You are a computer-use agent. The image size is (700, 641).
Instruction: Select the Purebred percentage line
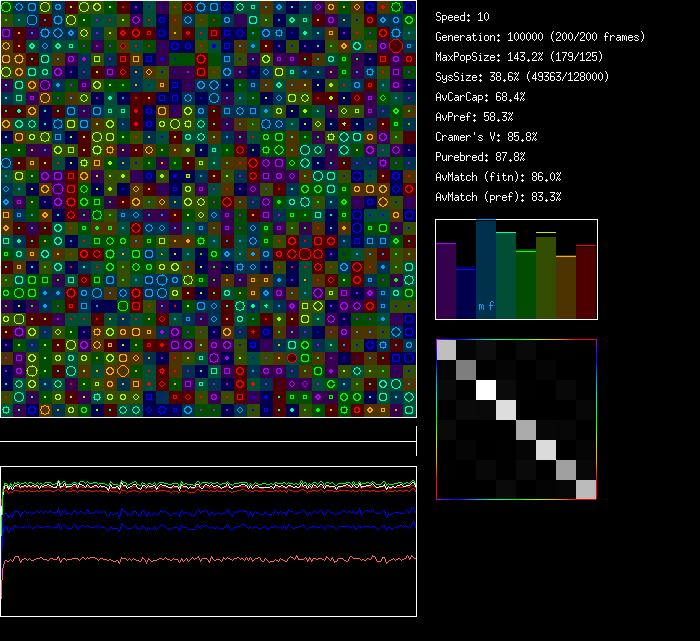[480, 157]
